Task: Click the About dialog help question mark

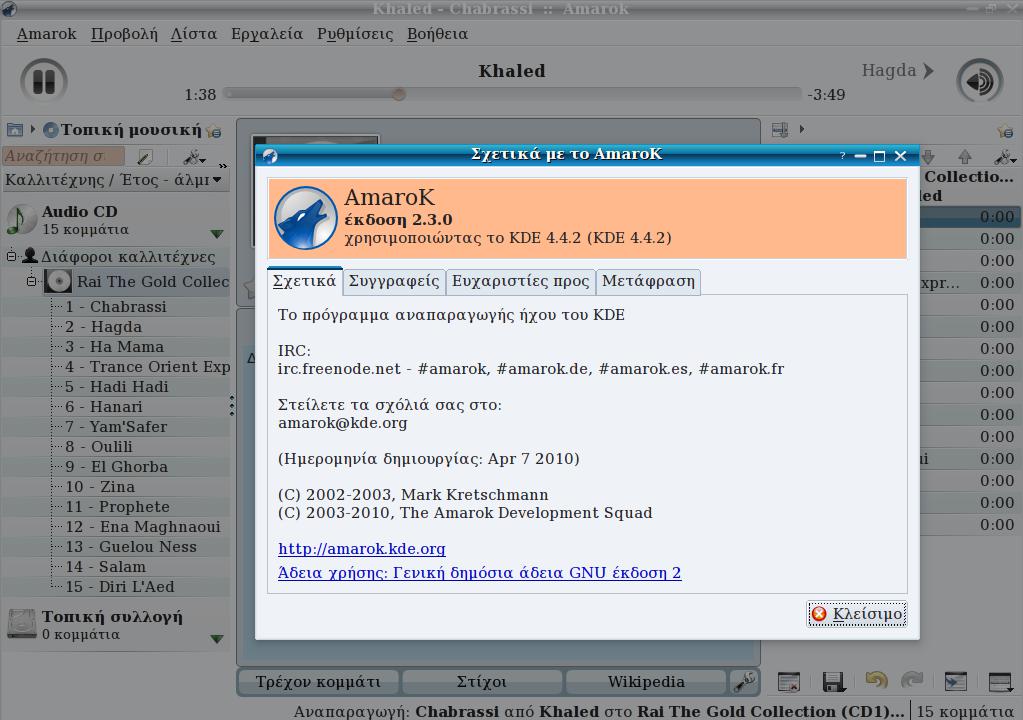Action: point(842,156)
